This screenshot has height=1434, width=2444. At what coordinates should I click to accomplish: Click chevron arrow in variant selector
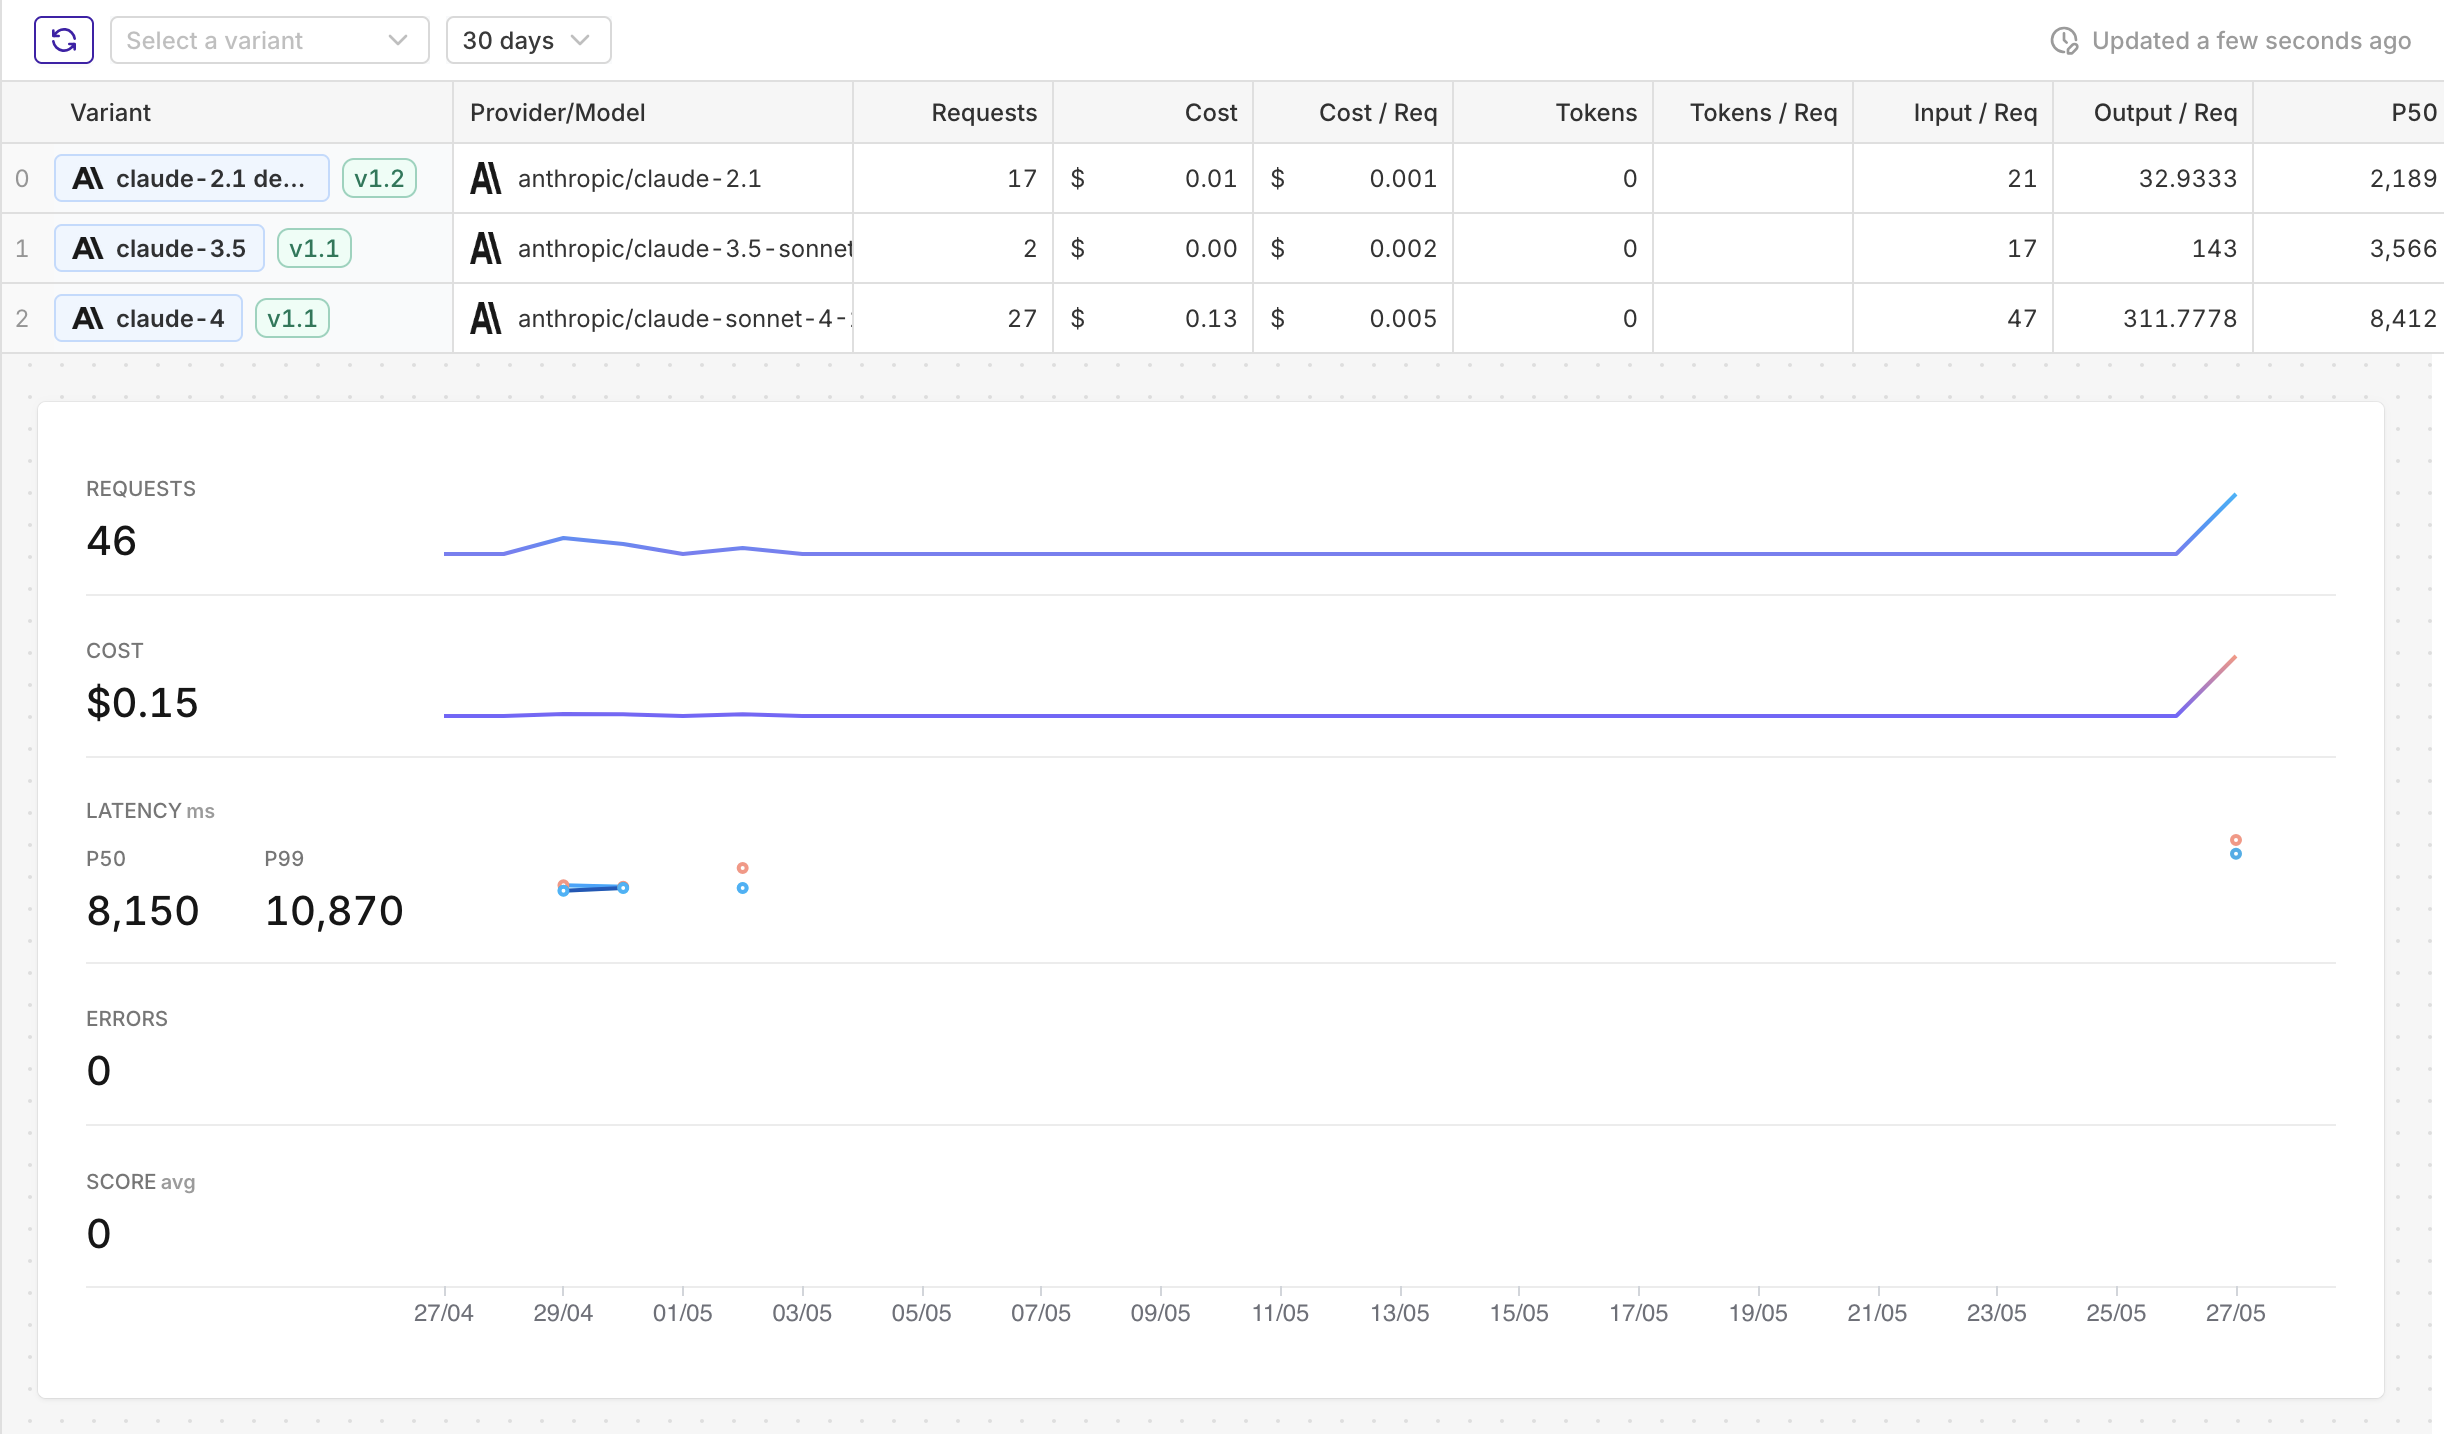[x=398, y=40]
